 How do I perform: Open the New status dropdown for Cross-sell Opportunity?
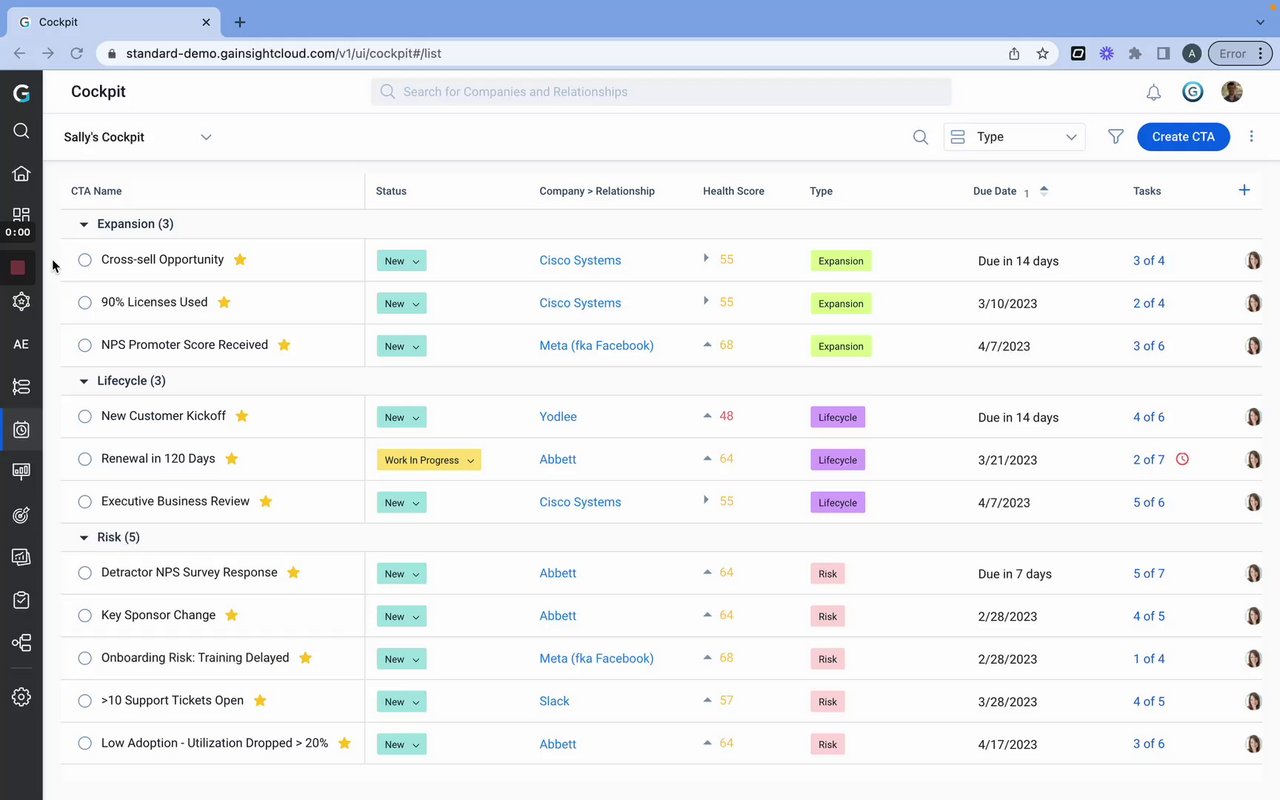(402, 261)
